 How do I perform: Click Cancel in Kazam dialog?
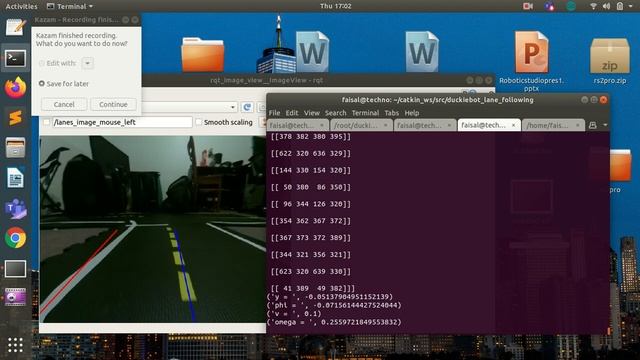(64, 104)
